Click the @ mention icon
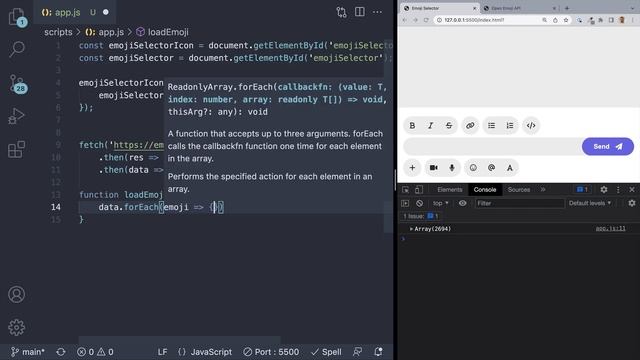This screenshot has height=360, width=640. tap(491, 168)
